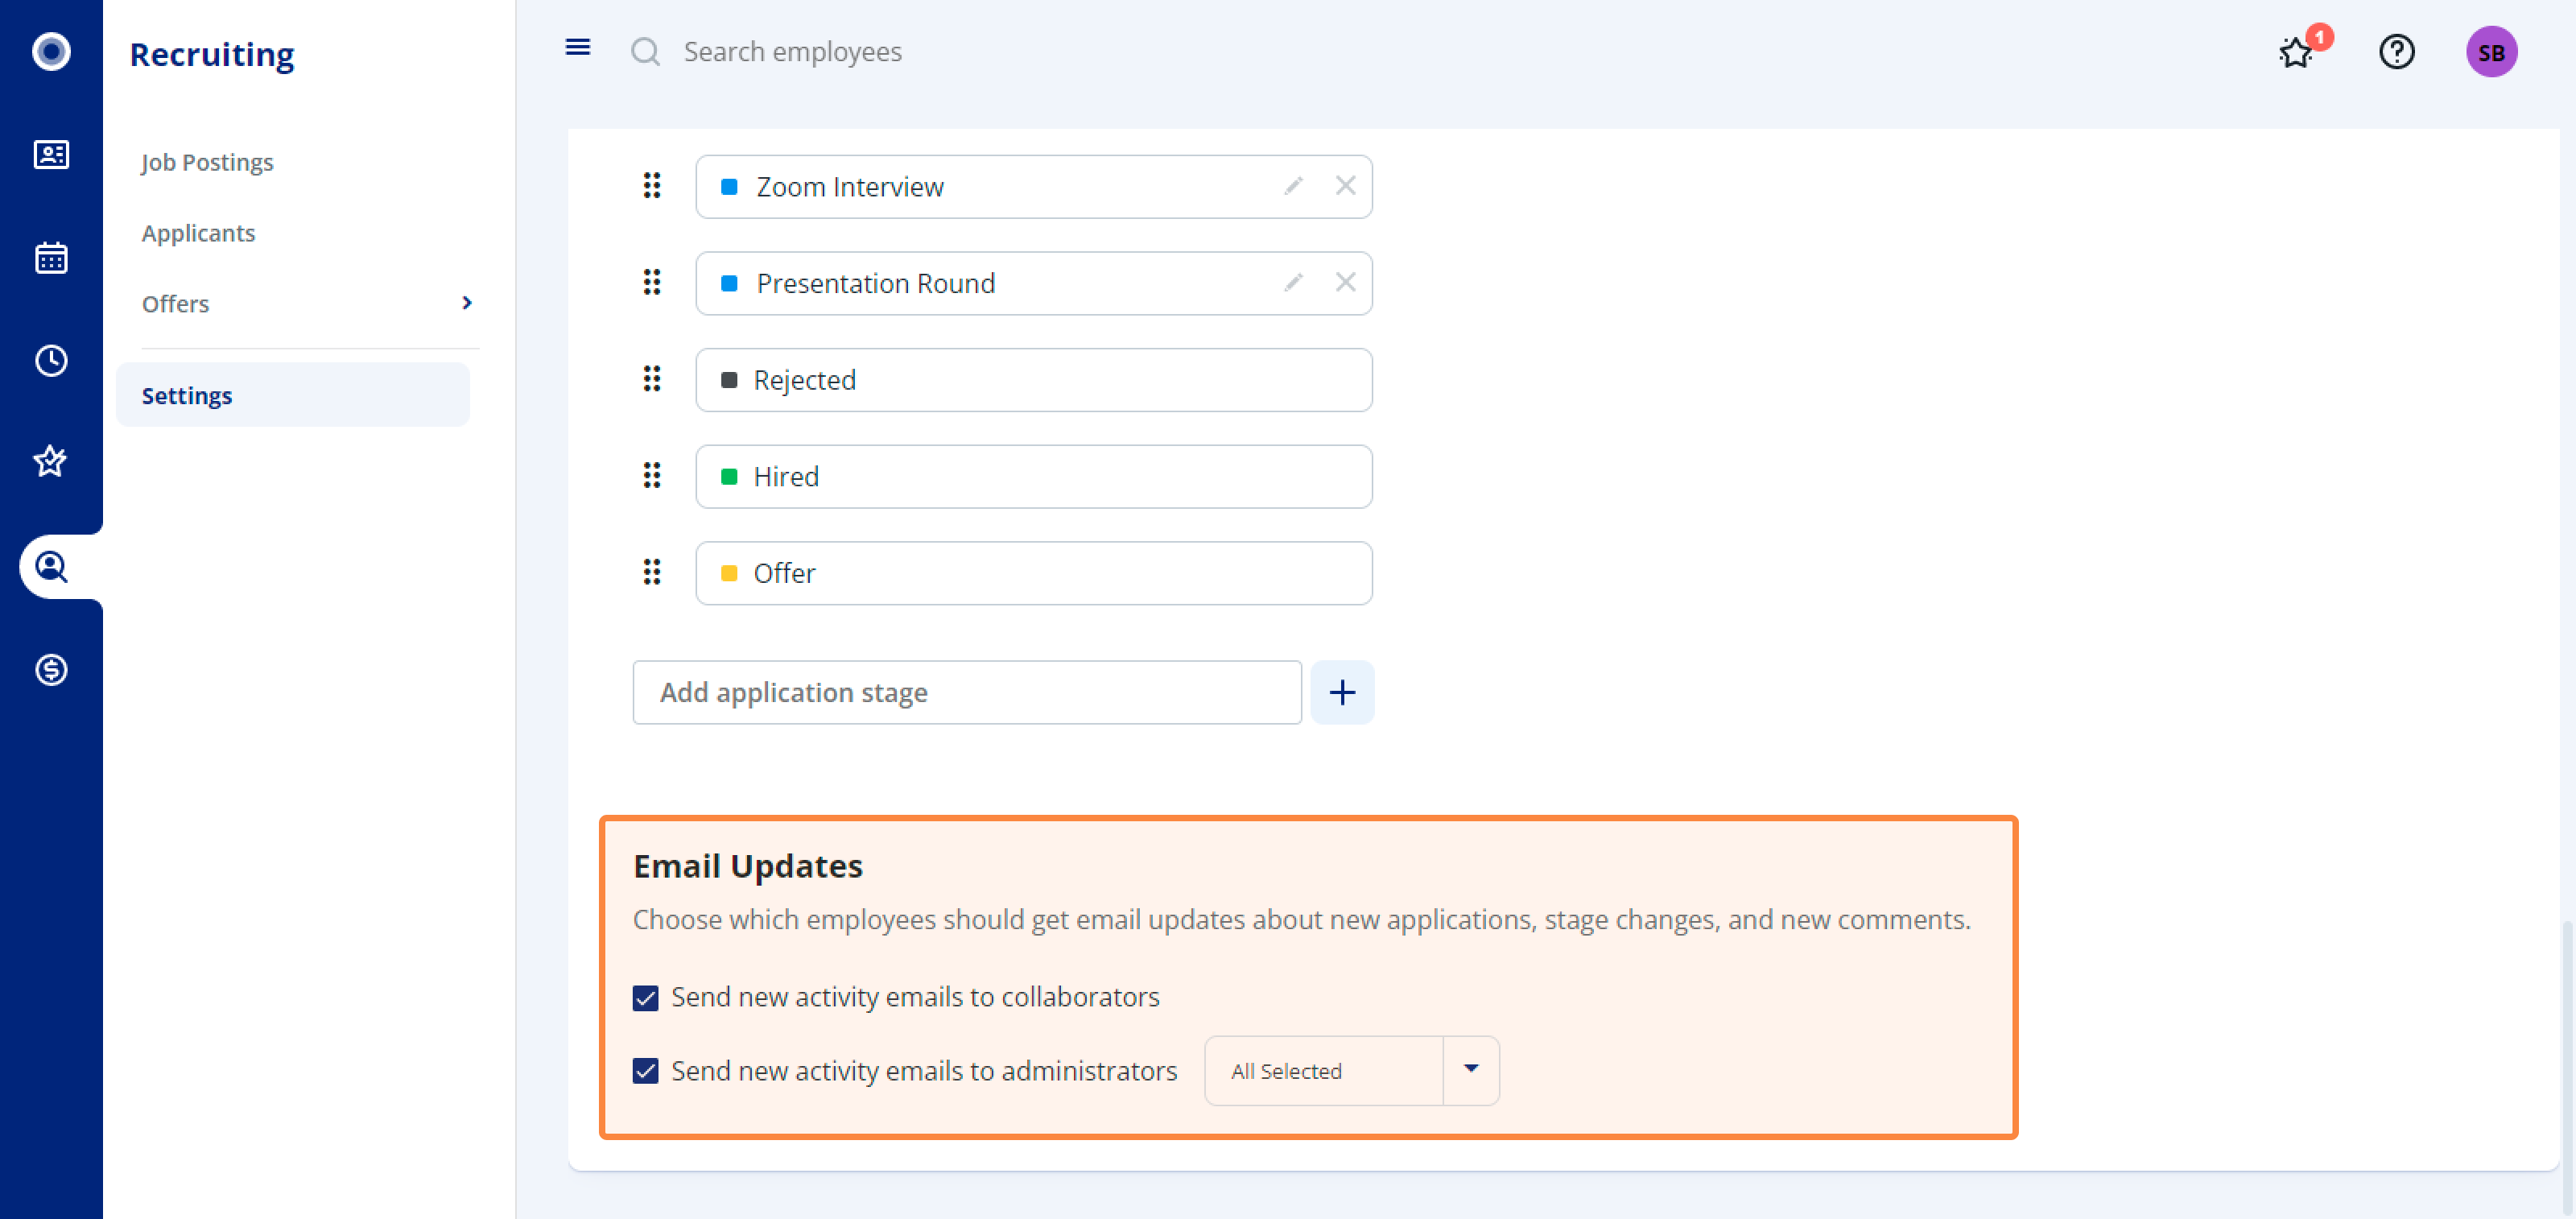Select the Presentation Round stage label
The image size is (2576, 1219).
tap(876, 284)
